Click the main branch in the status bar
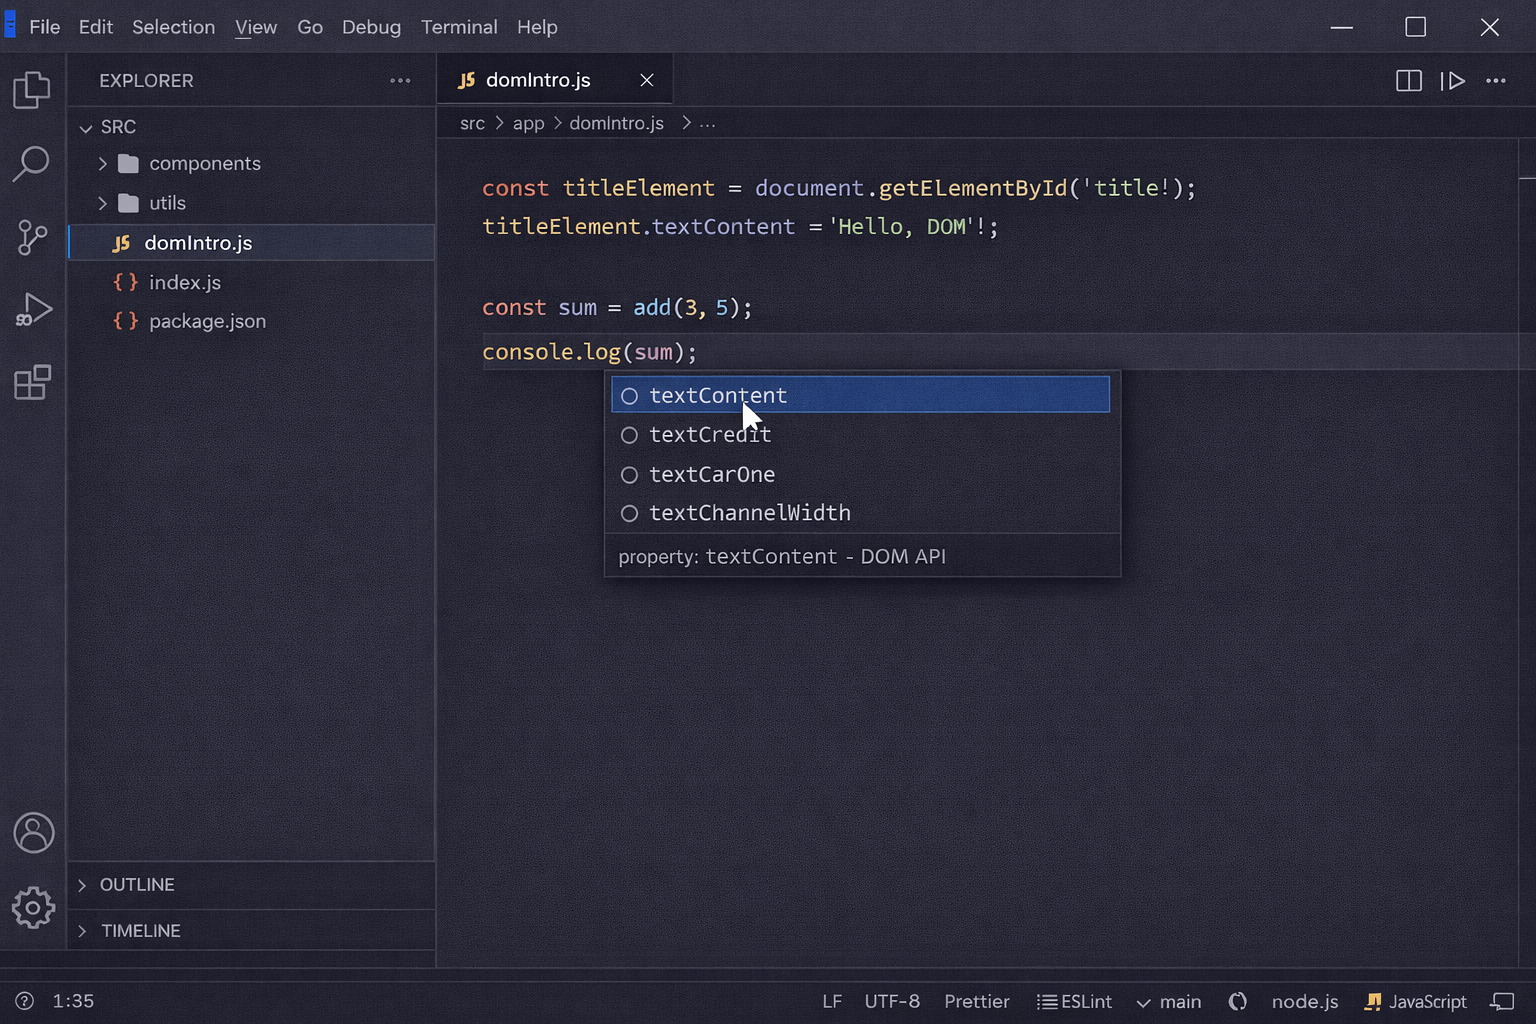The height and width of the screenshot is (1024, 1536). point(1169,1001)
